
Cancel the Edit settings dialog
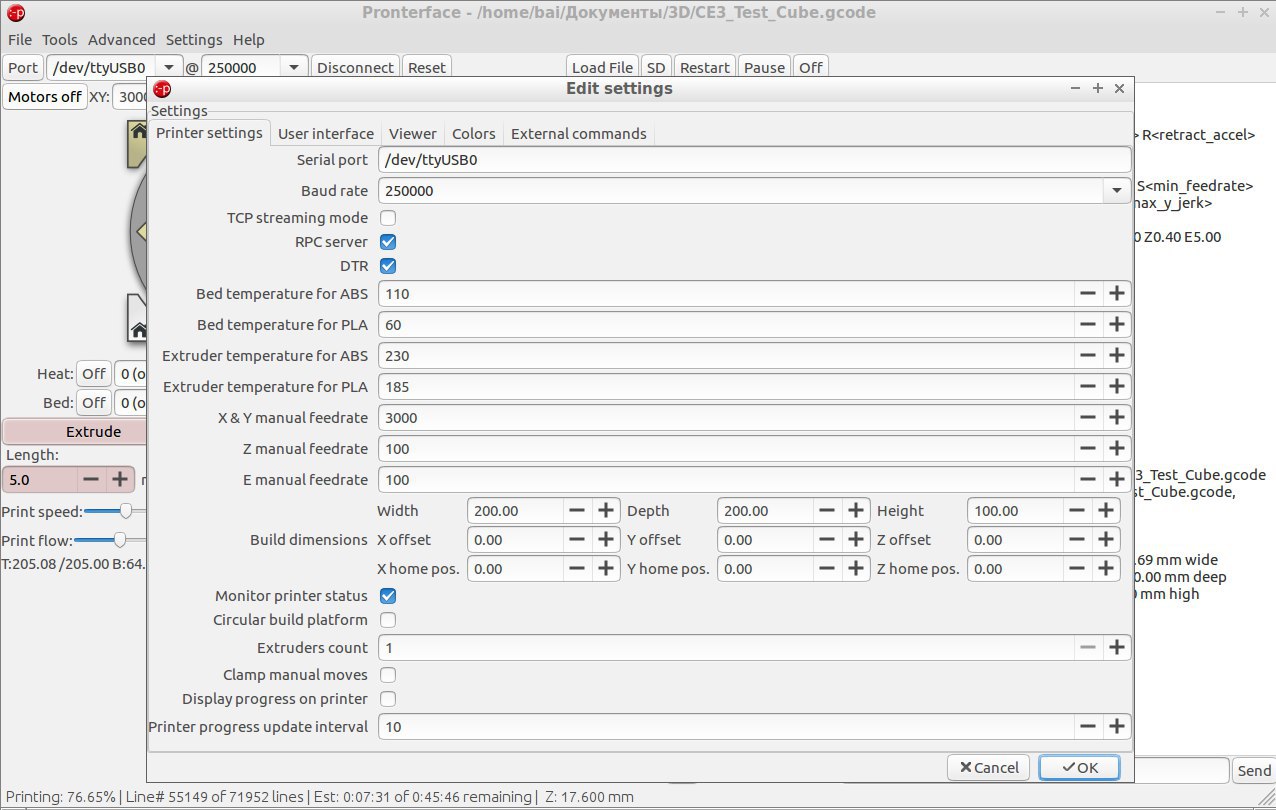989,767
